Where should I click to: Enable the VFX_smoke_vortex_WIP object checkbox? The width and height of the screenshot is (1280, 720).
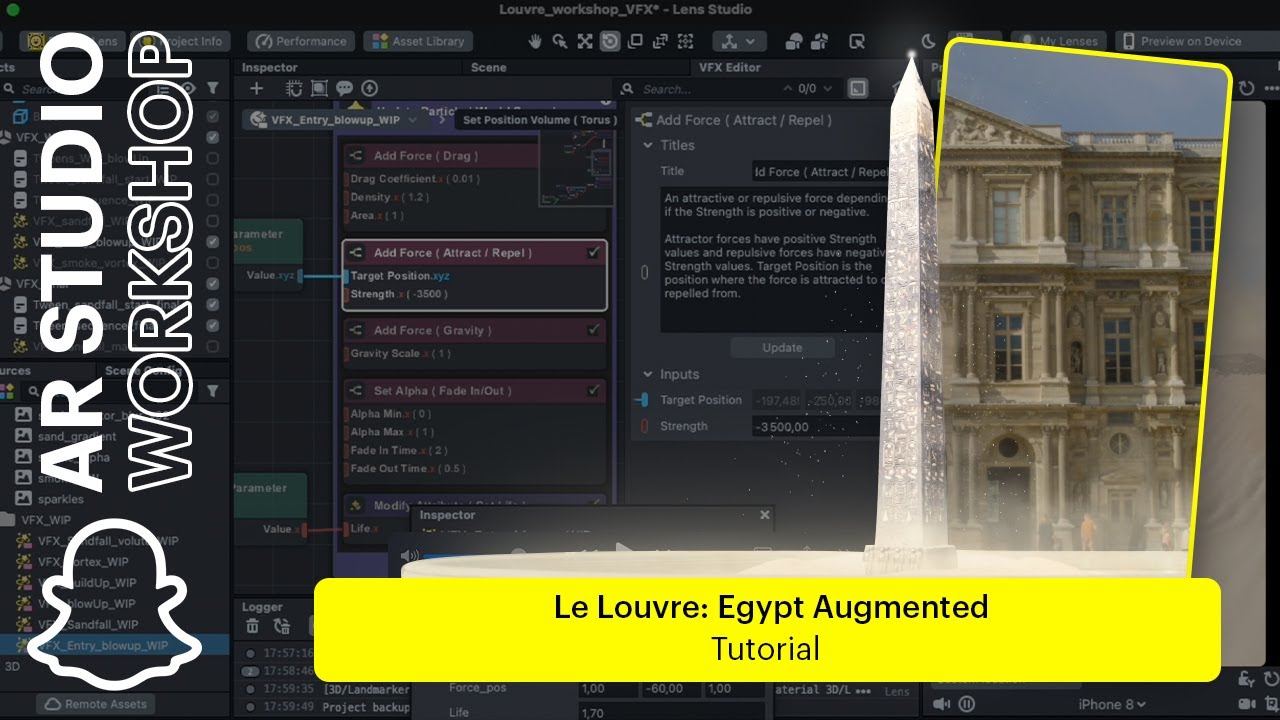pos(212,263)
